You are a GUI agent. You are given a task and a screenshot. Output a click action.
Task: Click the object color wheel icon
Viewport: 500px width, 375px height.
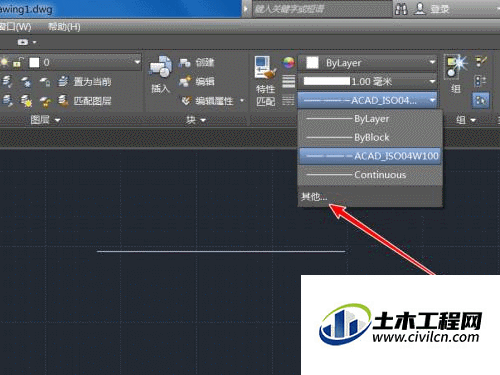(x=288, y=62)
